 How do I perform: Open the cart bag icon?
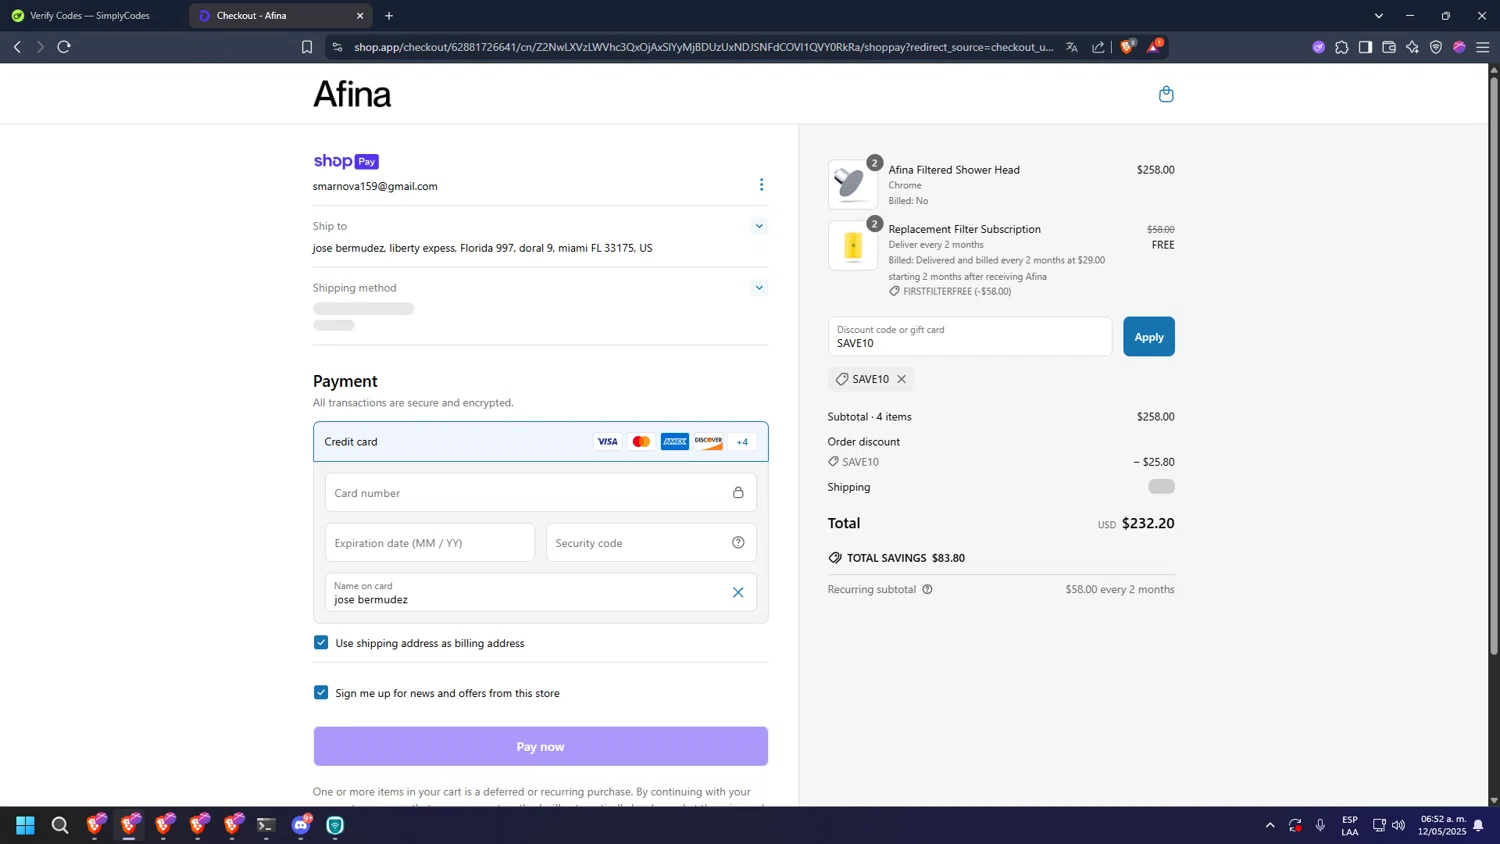(x=1166, y=94)
